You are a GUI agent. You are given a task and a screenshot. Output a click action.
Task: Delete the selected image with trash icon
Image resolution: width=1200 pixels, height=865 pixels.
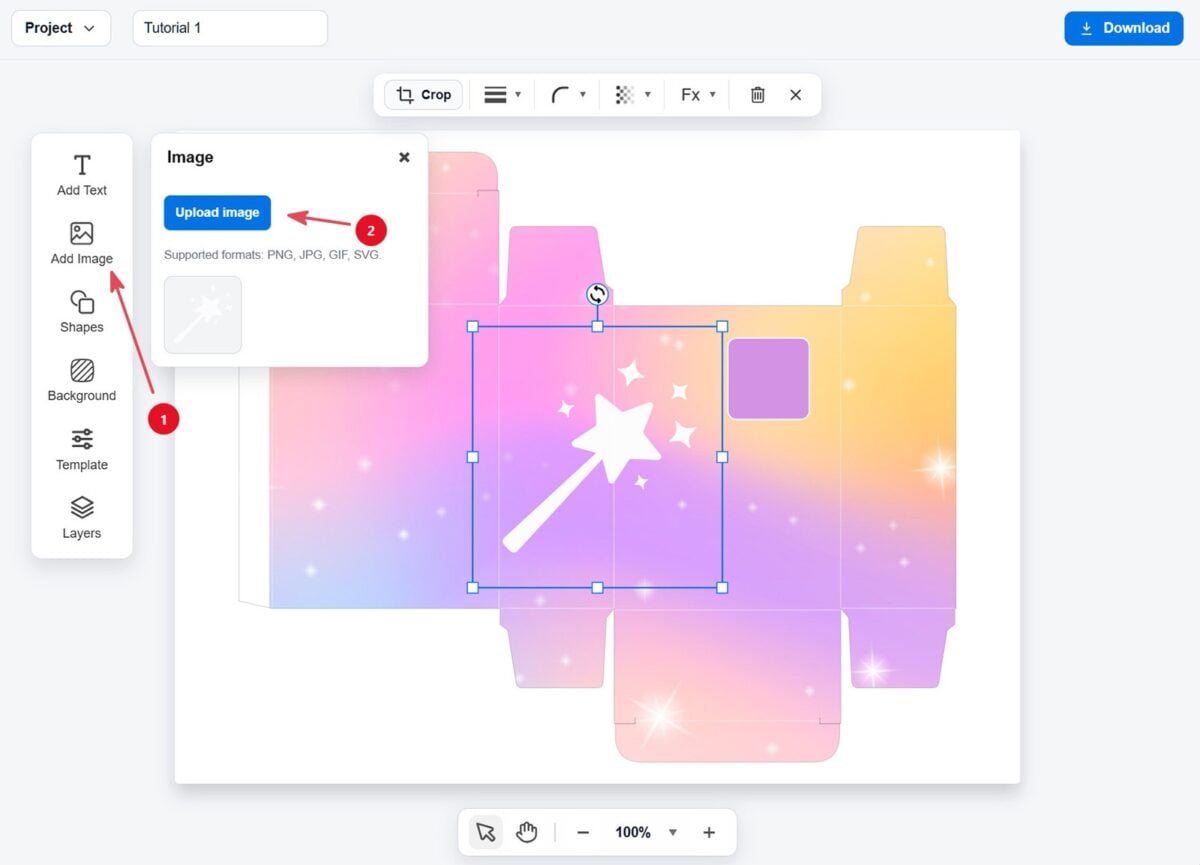[x=758, y=94]
